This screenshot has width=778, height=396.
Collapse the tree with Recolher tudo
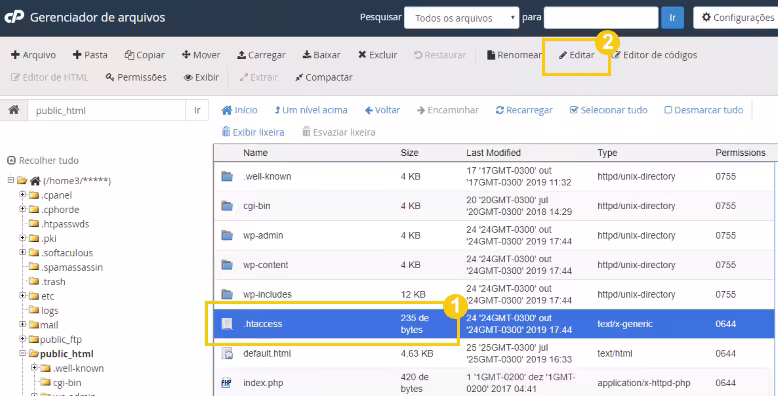(43, 161)
